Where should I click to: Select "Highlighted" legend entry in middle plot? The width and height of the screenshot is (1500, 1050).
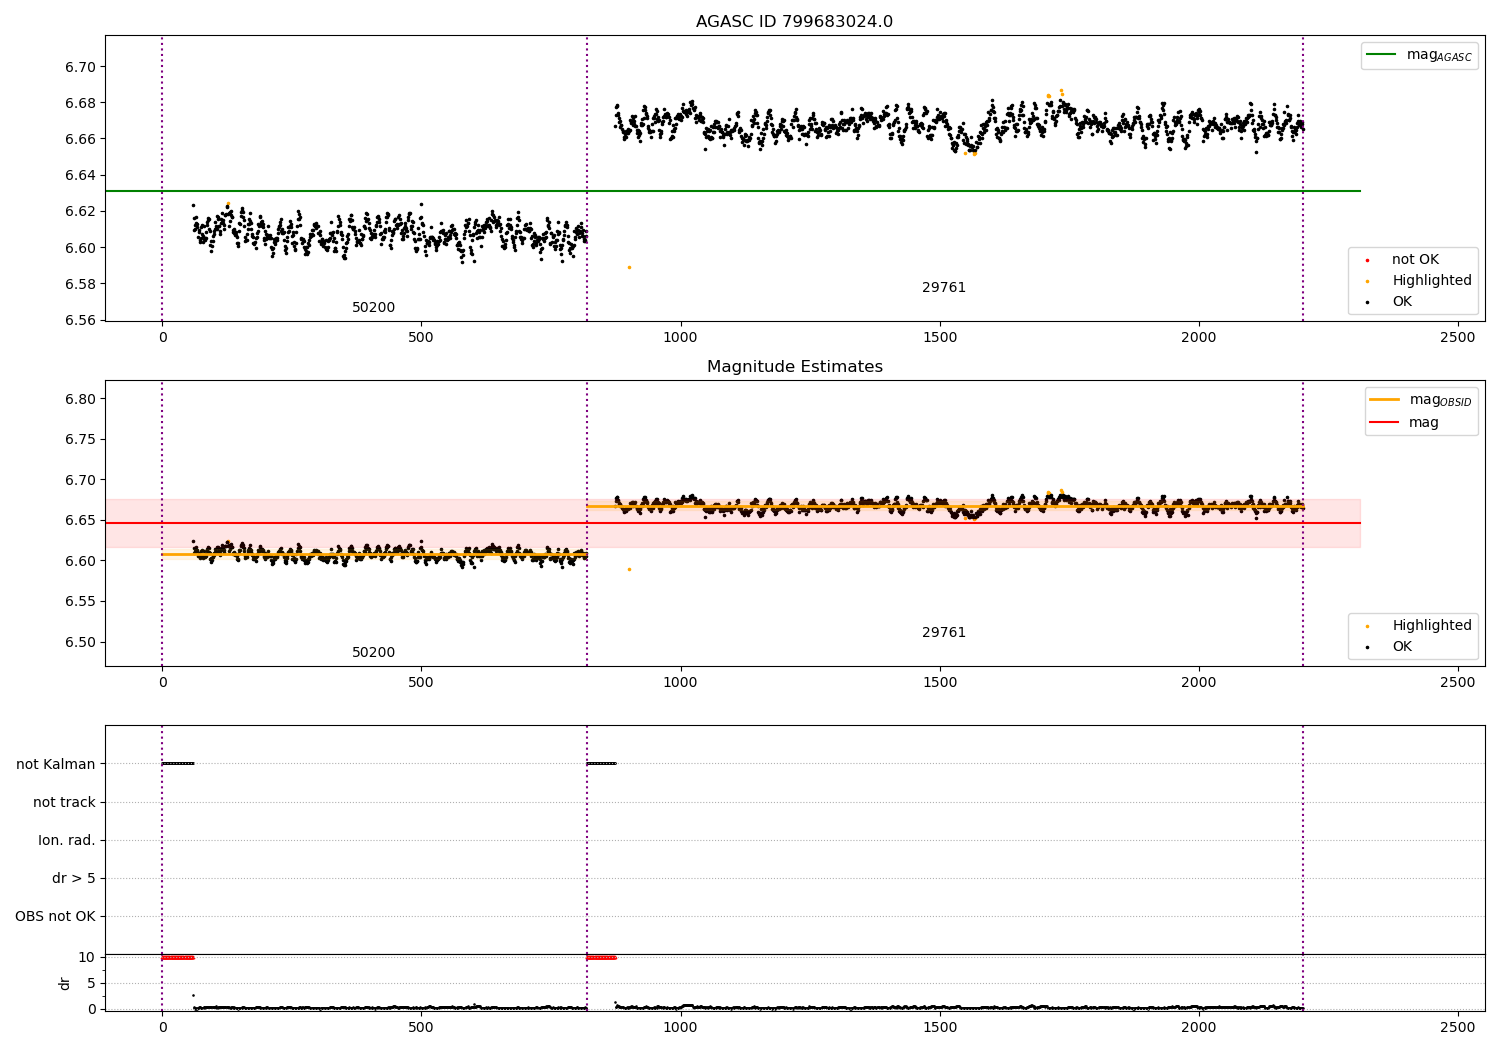(1432, 626)
